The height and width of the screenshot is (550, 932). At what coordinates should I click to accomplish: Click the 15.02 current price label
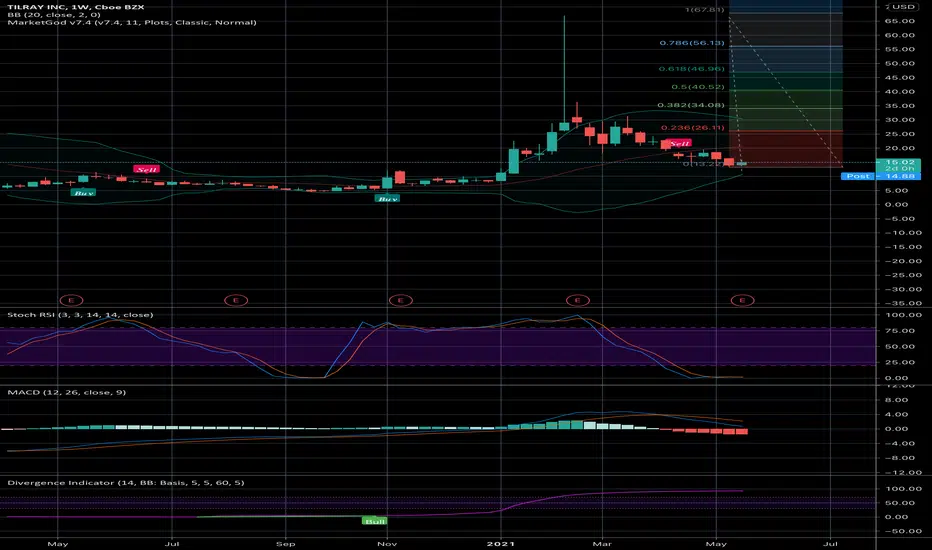coord(898,162)
